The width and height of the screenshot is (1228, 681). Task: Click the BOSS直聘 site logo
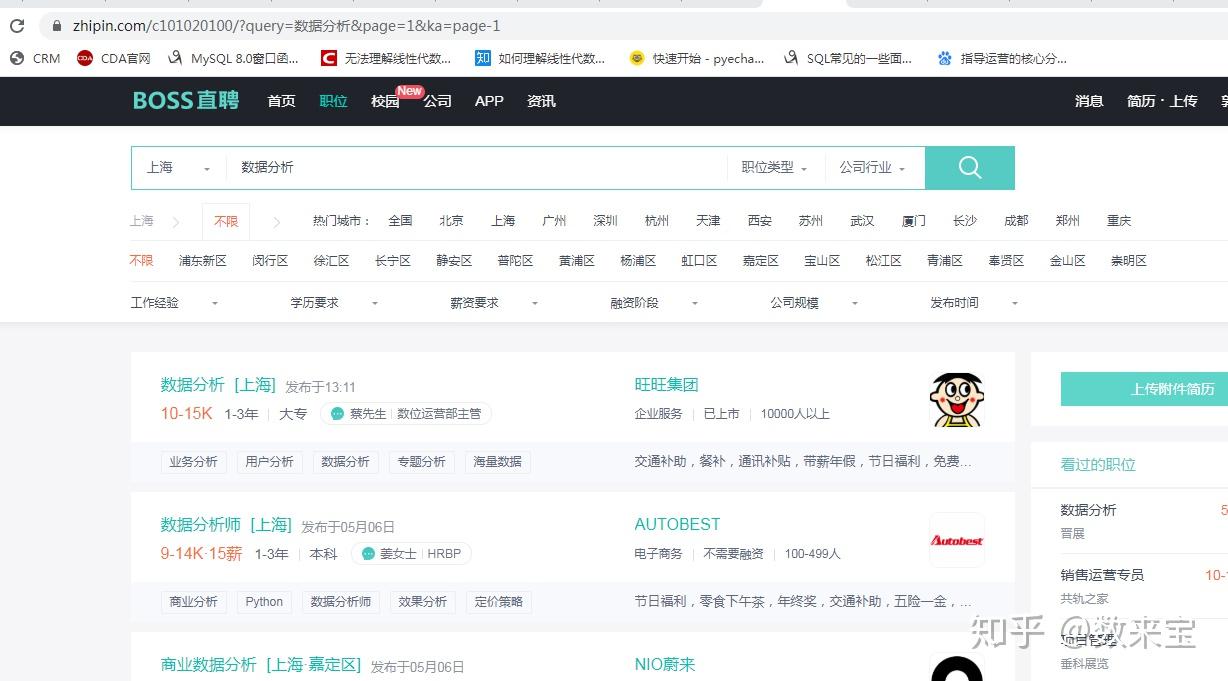tap(185, 100)
